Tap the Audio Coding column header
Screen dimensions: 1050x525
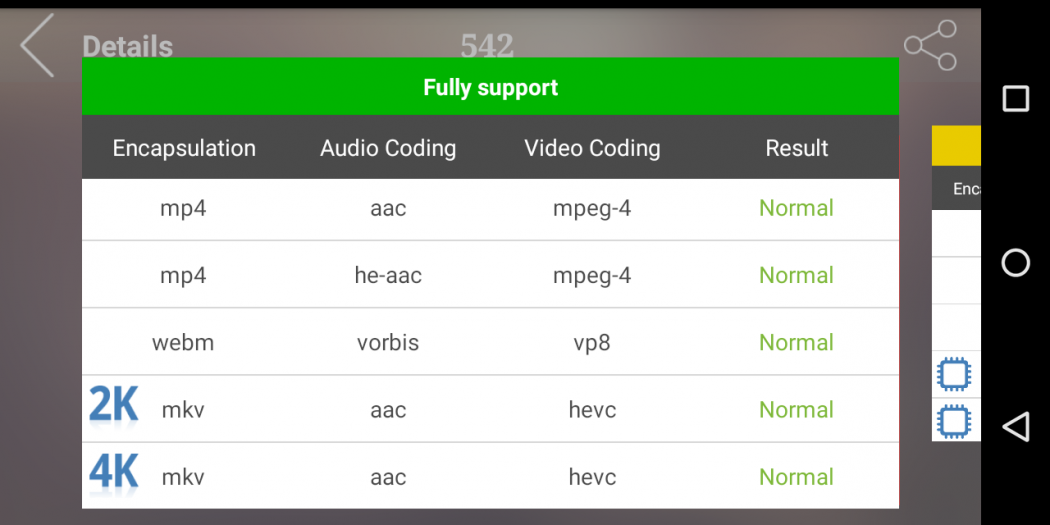pos(388,148)
